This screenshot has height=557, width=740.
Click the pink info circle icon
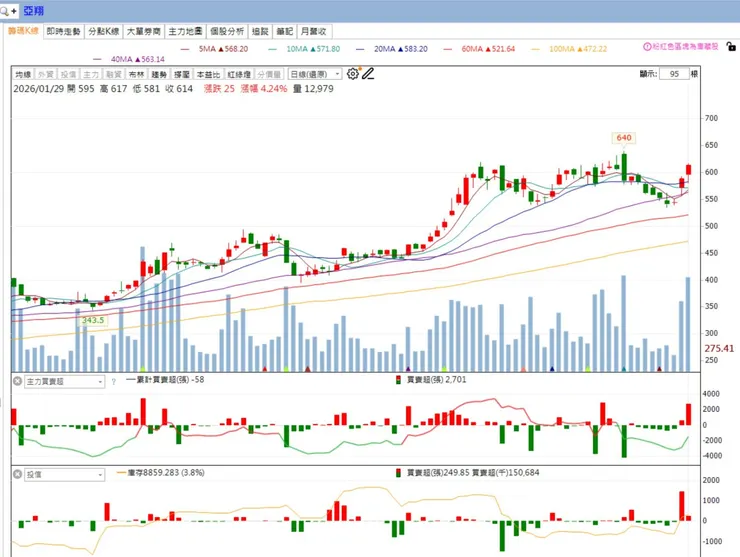[x=648, y=47]
